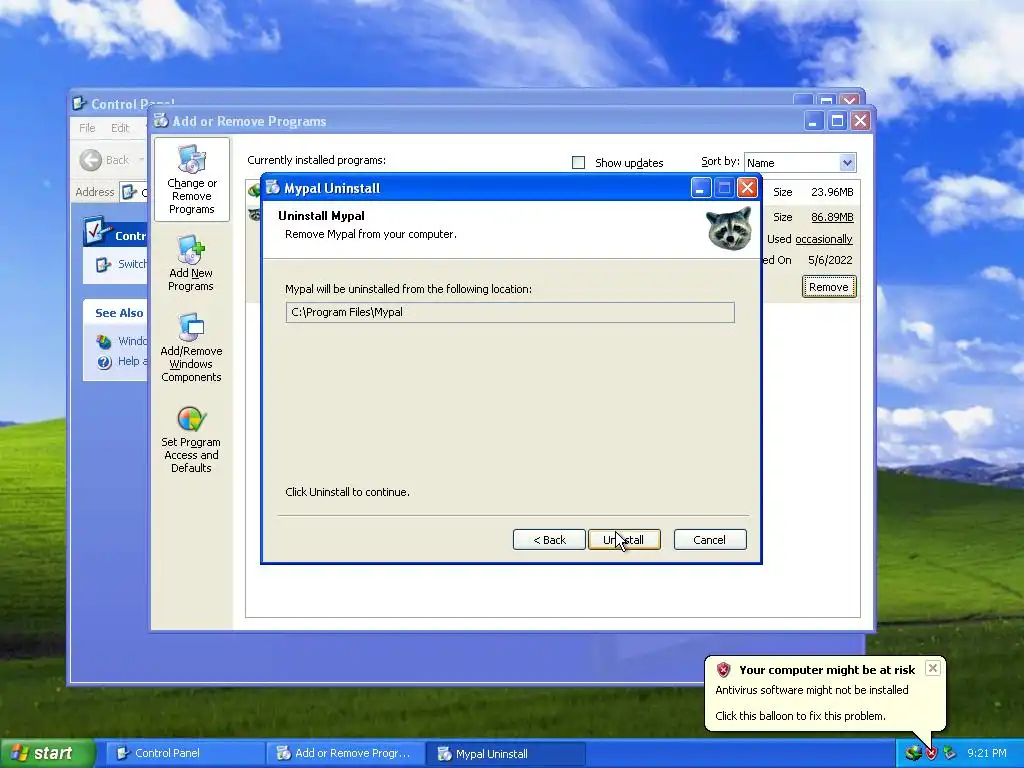This screenshot has height=768, width=1024.
Task: Click the Help question mark icon under See Also
Action: point(104,362)
